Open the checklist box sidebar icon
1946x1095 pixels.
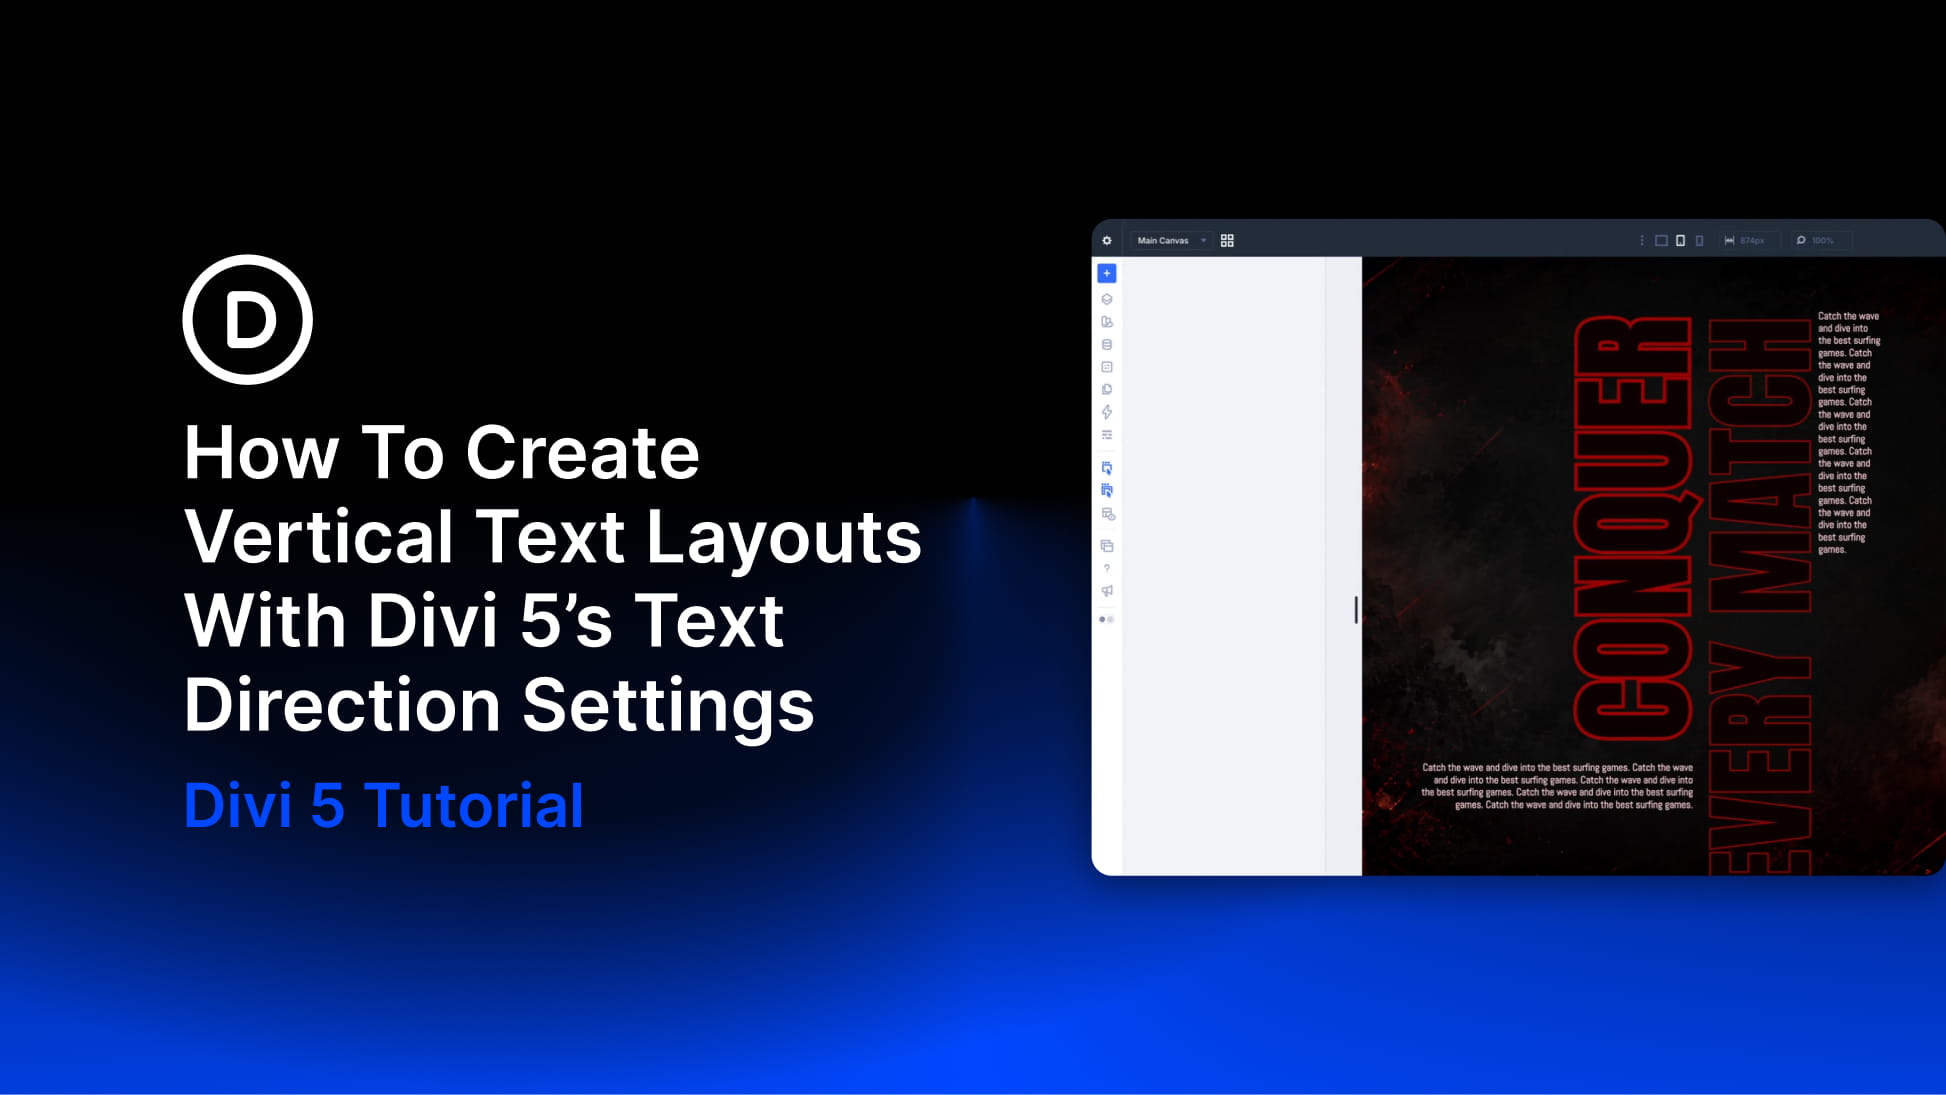(x=1107, y=367)
